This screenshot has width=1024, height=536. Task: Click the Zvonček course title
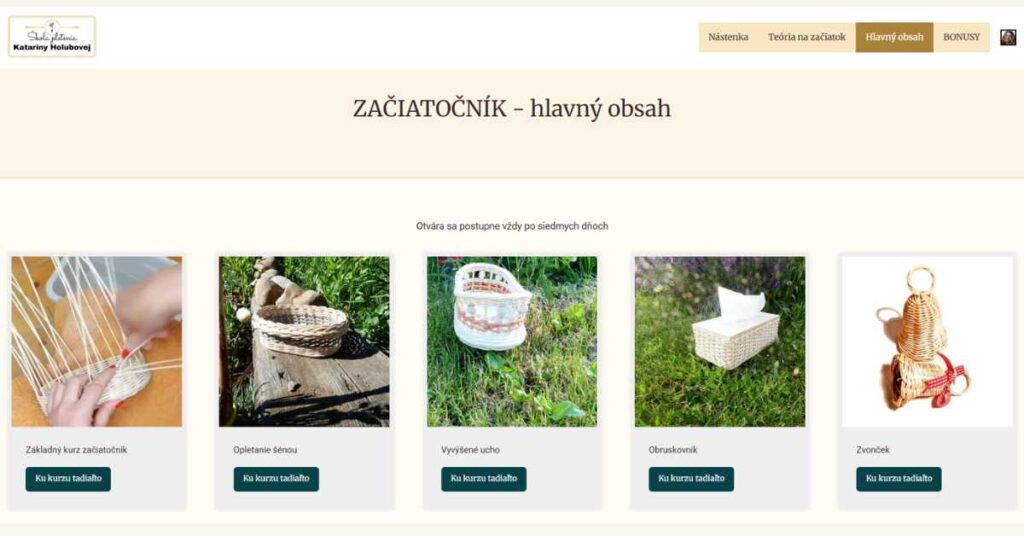coord(872,450)
